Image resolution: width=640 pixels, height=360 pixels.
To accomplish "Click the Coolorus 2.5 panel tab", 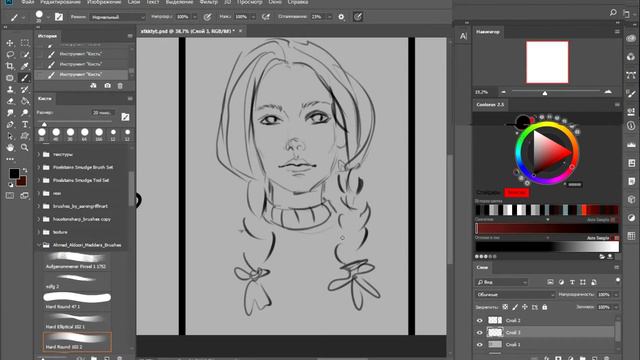I will (x=490, y=104).
